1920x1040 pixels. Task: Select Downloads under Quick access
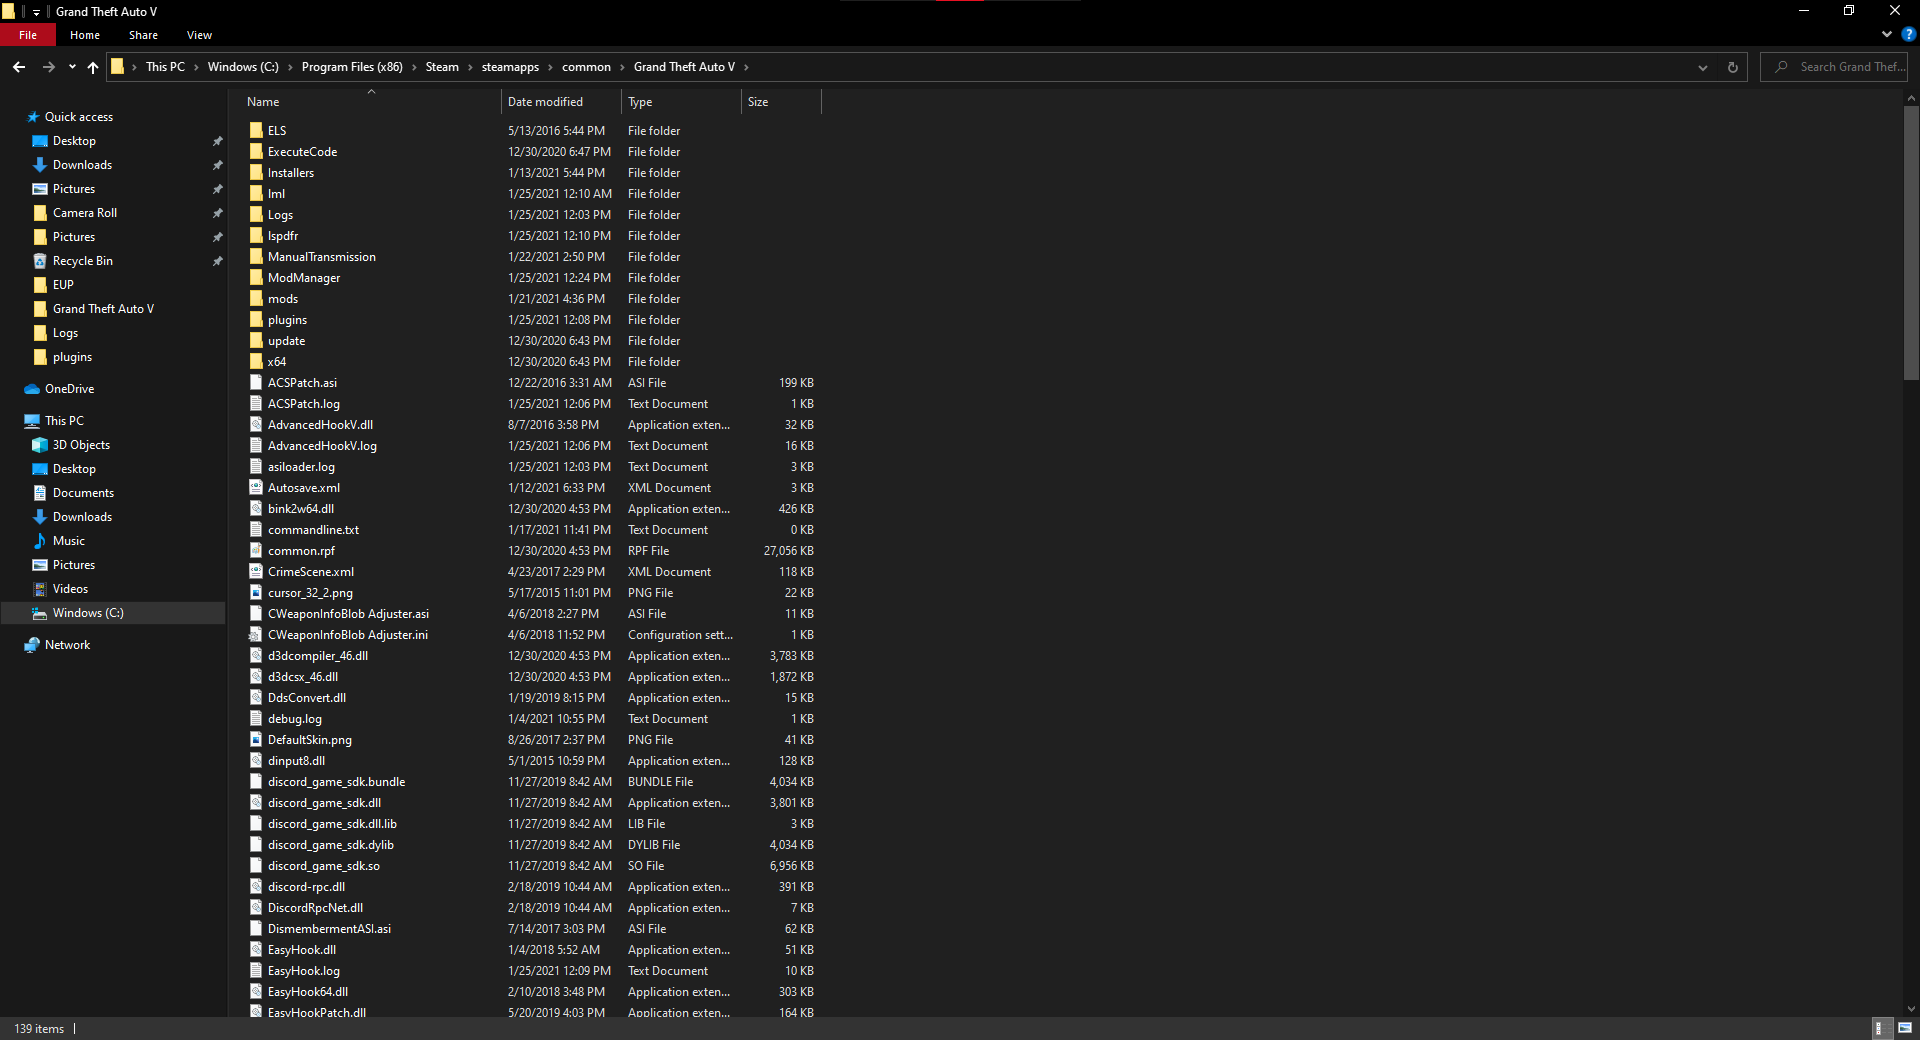click(82, 165)
